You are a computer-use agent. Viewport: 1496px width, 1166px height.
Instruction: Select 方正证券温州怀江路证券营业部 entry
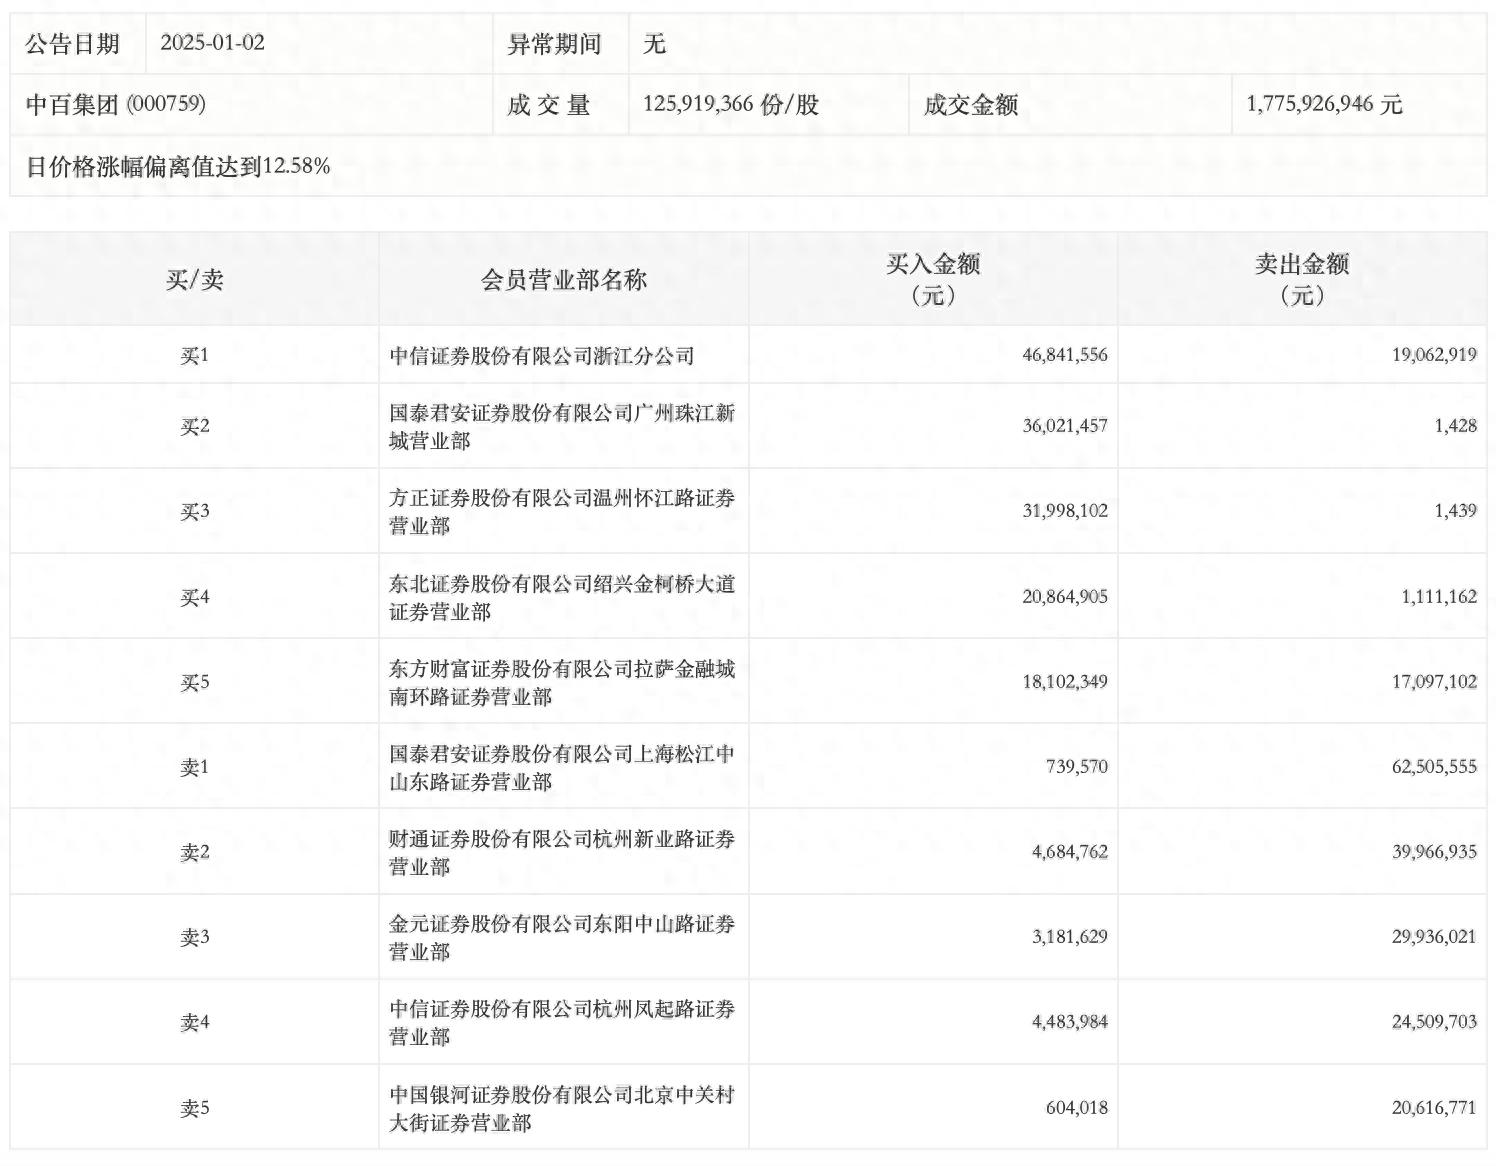pos(563,508)
